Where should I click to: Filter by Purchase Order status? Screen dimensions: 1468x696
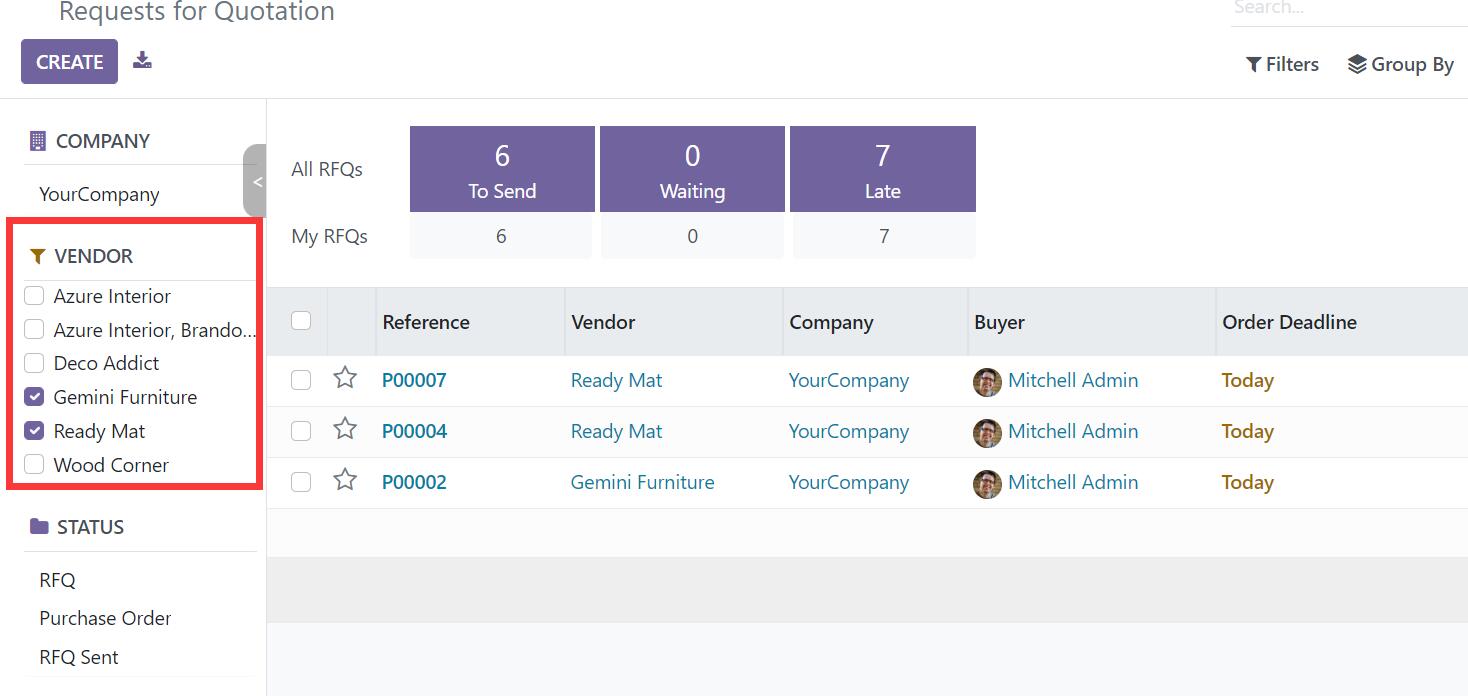pos(105,618)
